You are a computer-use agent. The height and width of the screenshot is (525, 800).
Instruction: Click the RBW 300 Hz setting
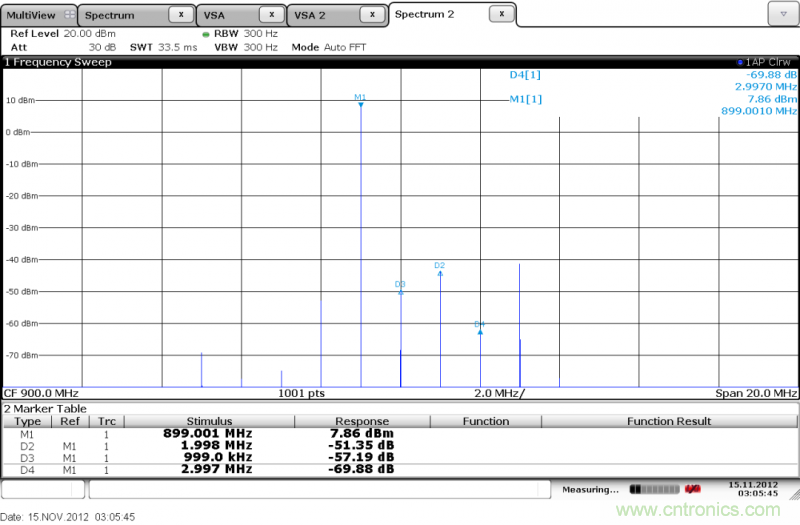click(x=236, y=33)
